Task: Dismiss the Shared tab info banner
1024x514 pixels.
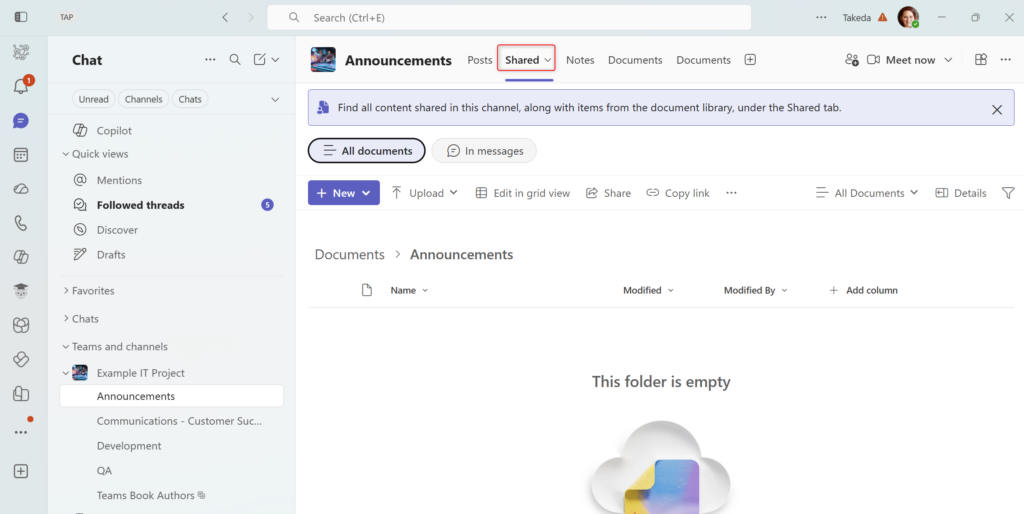Action: point(996,110)
